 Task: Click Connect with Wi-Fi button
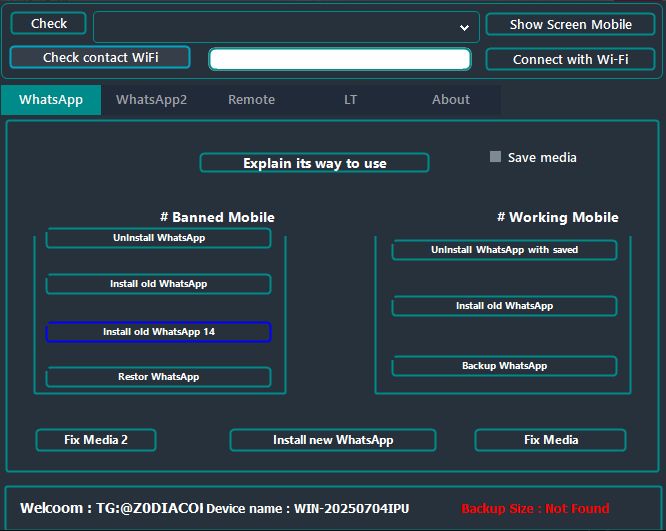[x=570, y=59]
